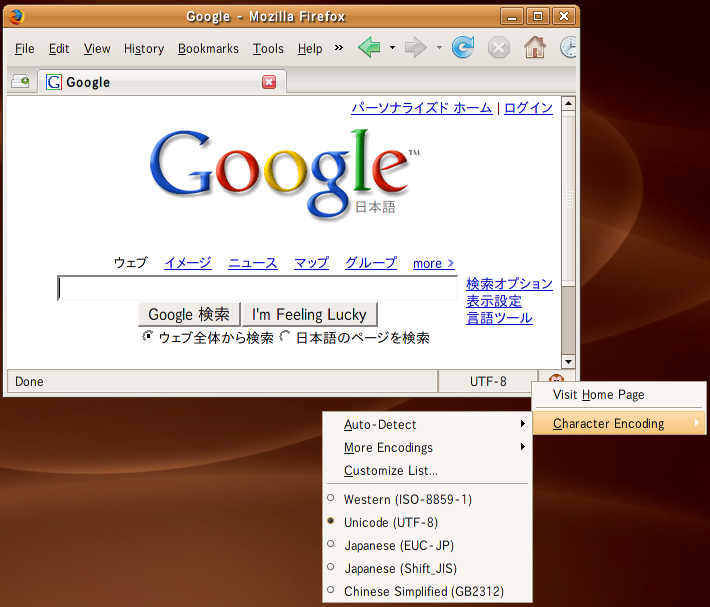The width and height of the screenshot is (710, 607).
Task: Open the Edit menu
Action: pos(59,48)
